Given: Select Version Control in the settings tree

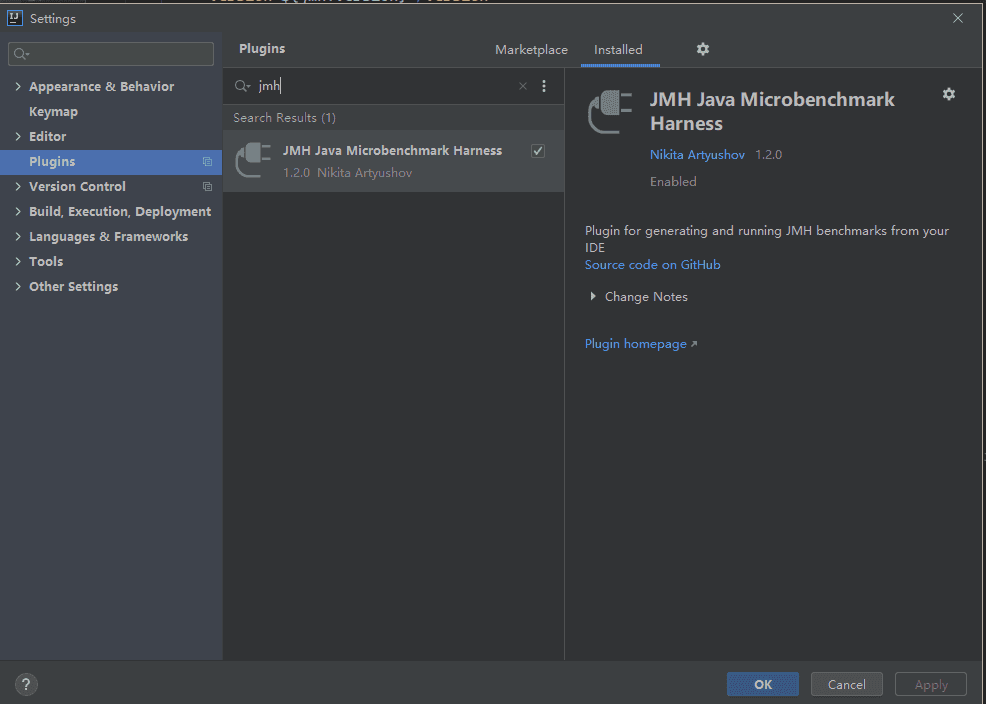Looking at the screenshot, I should point(77,187).
